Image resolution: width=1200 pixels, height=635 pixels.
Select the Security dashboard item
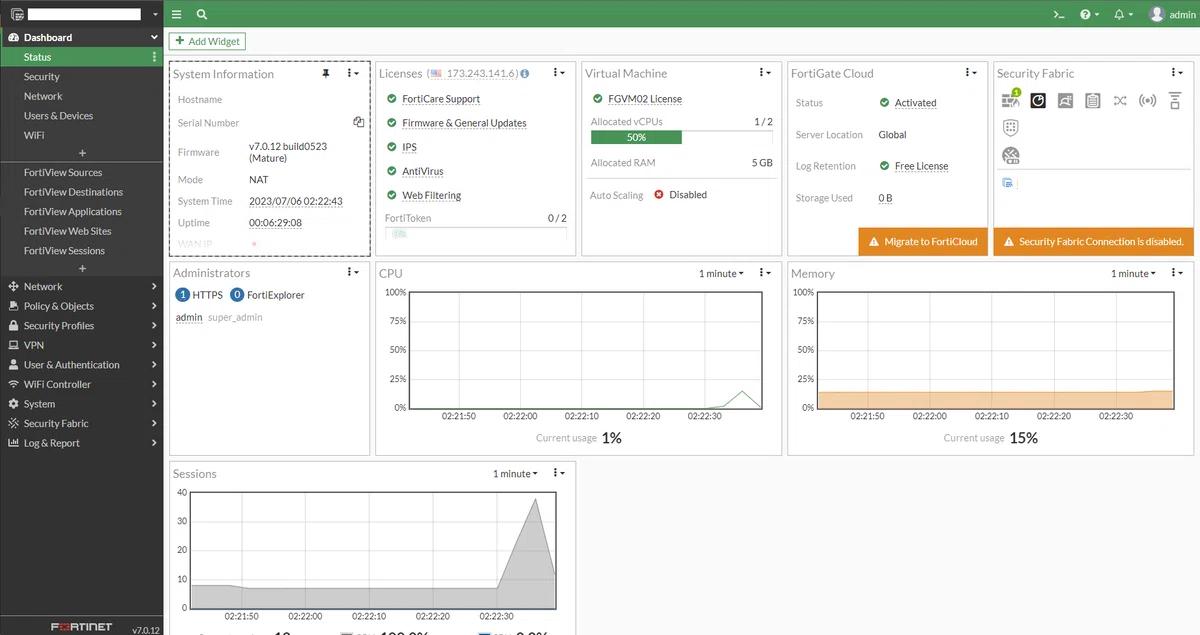pos(81,76)
